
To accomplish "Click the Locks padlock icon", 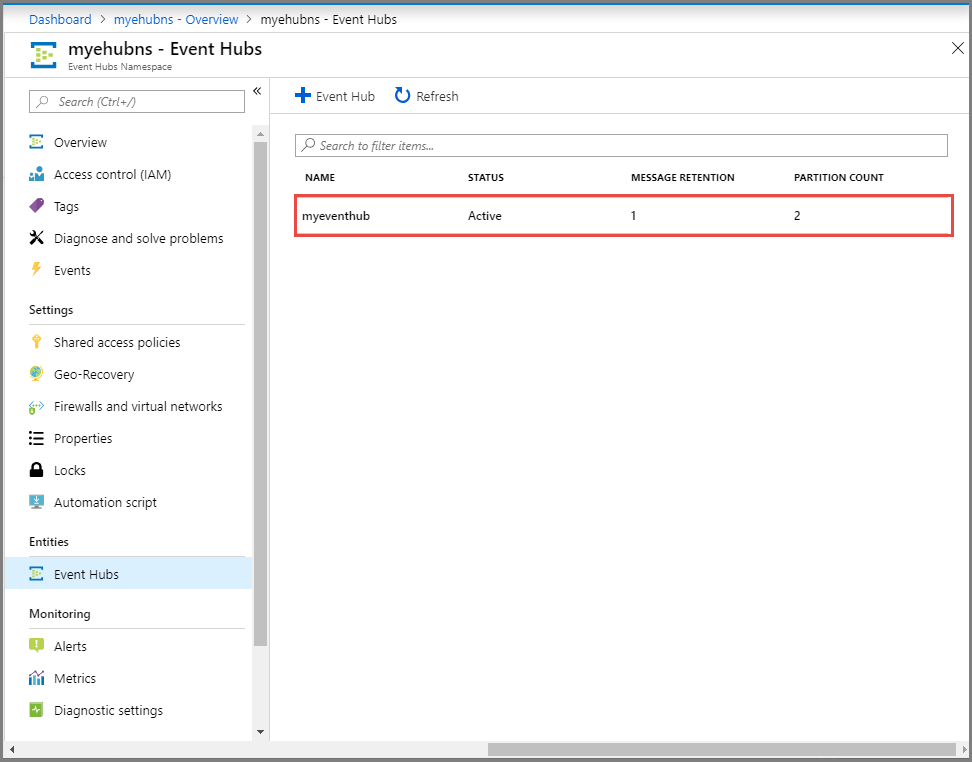I will coord(37,470).
